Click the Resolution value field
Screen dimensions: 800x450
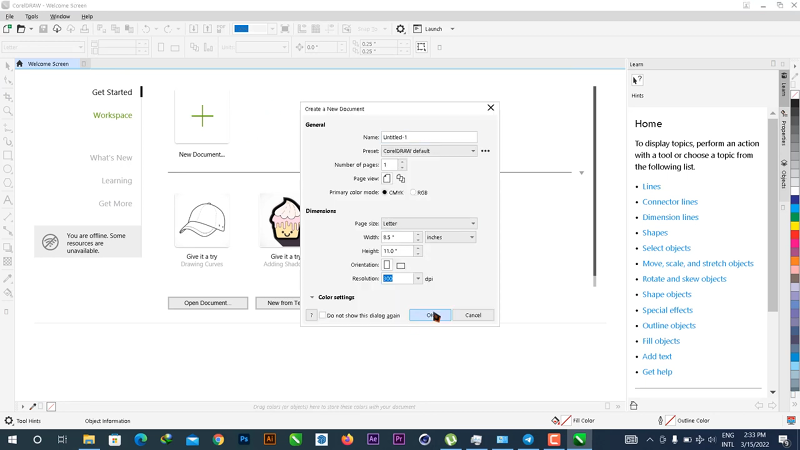coord(397,279)
